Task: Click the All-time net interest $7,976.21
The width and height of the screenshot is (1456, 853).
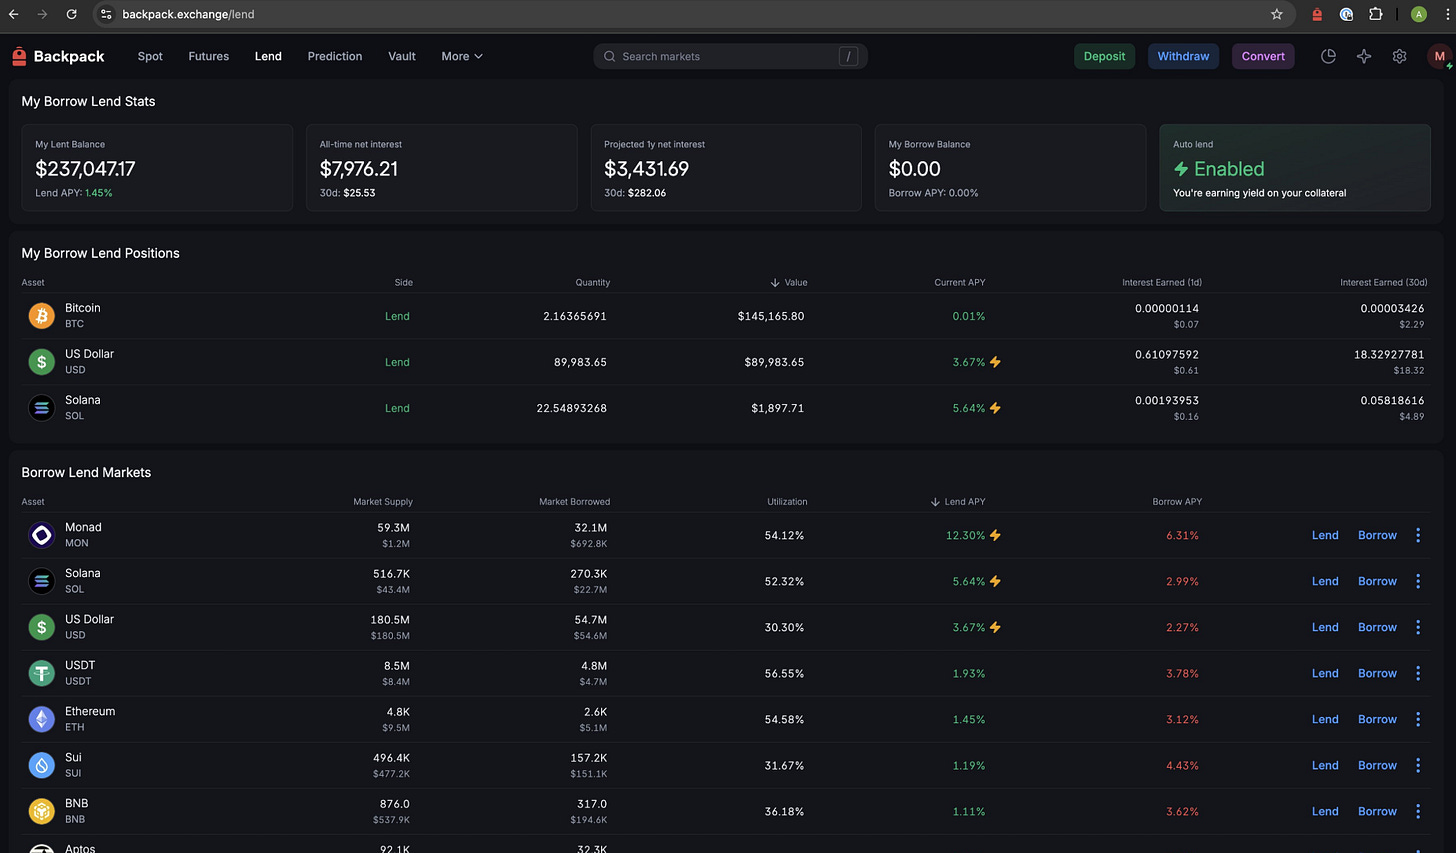Action: point(359,169)
